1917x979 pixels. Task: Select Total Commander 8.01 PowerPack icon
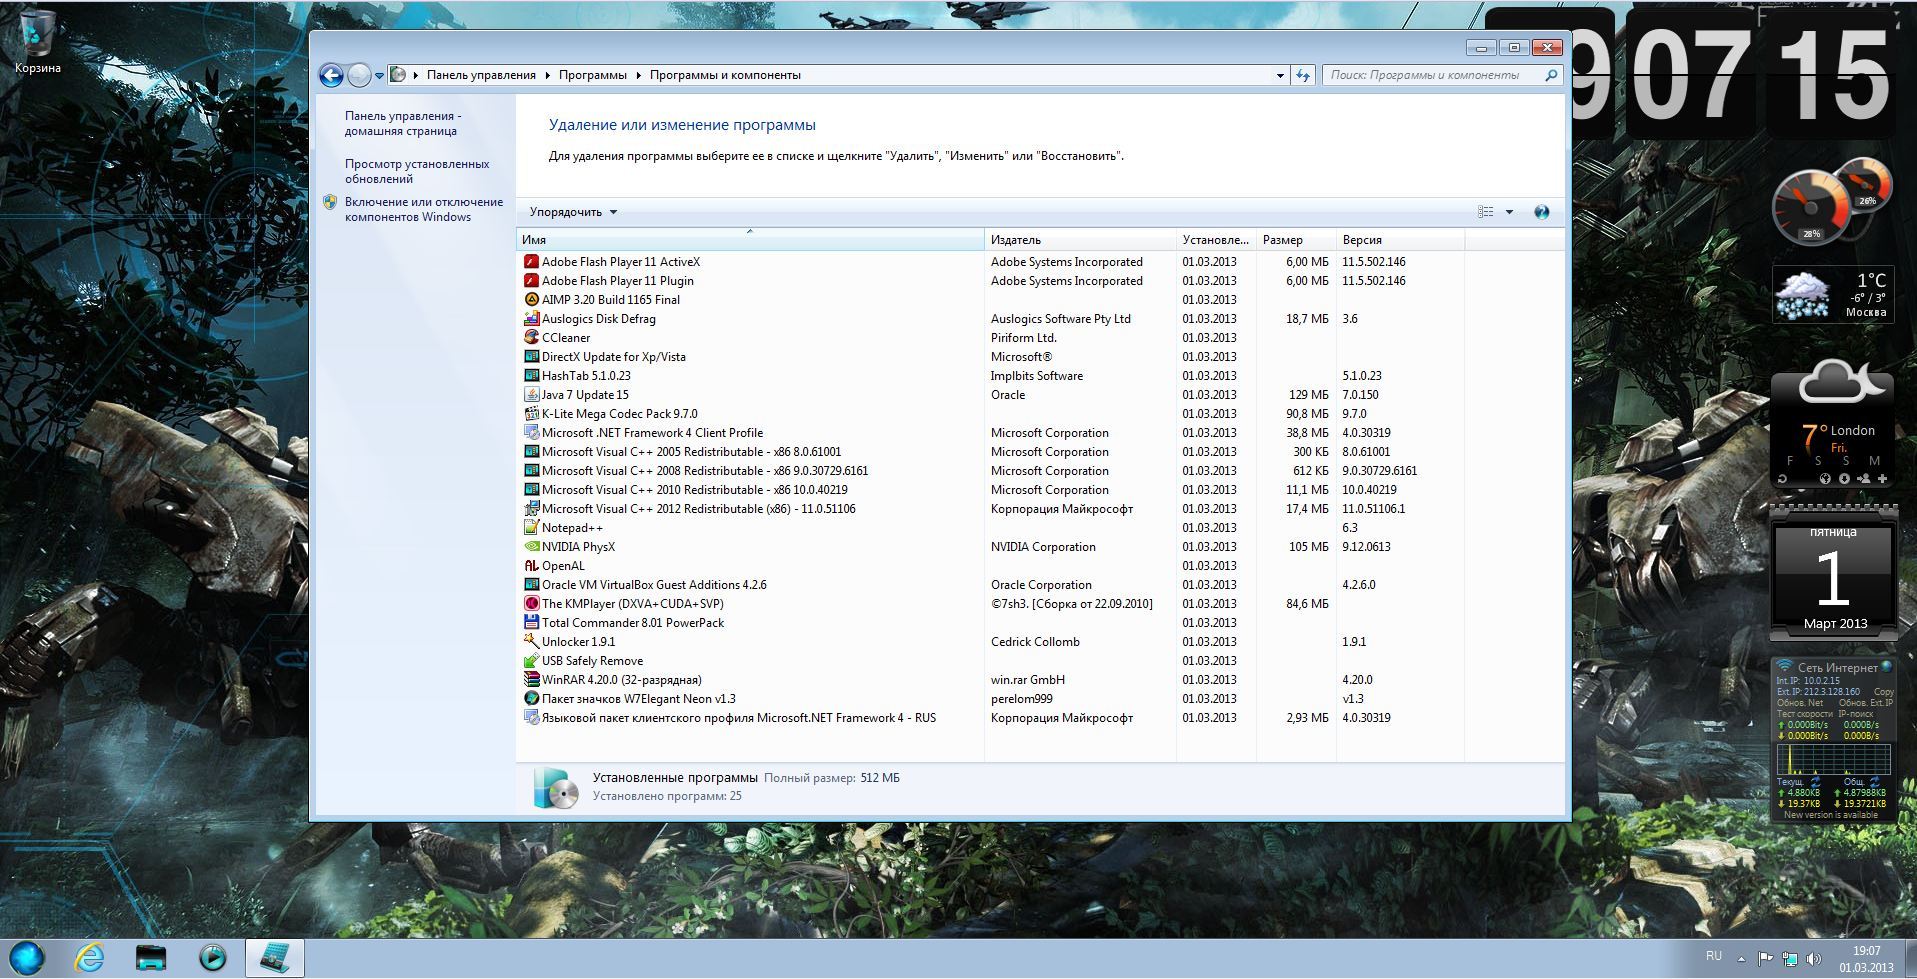click(532, 623)
